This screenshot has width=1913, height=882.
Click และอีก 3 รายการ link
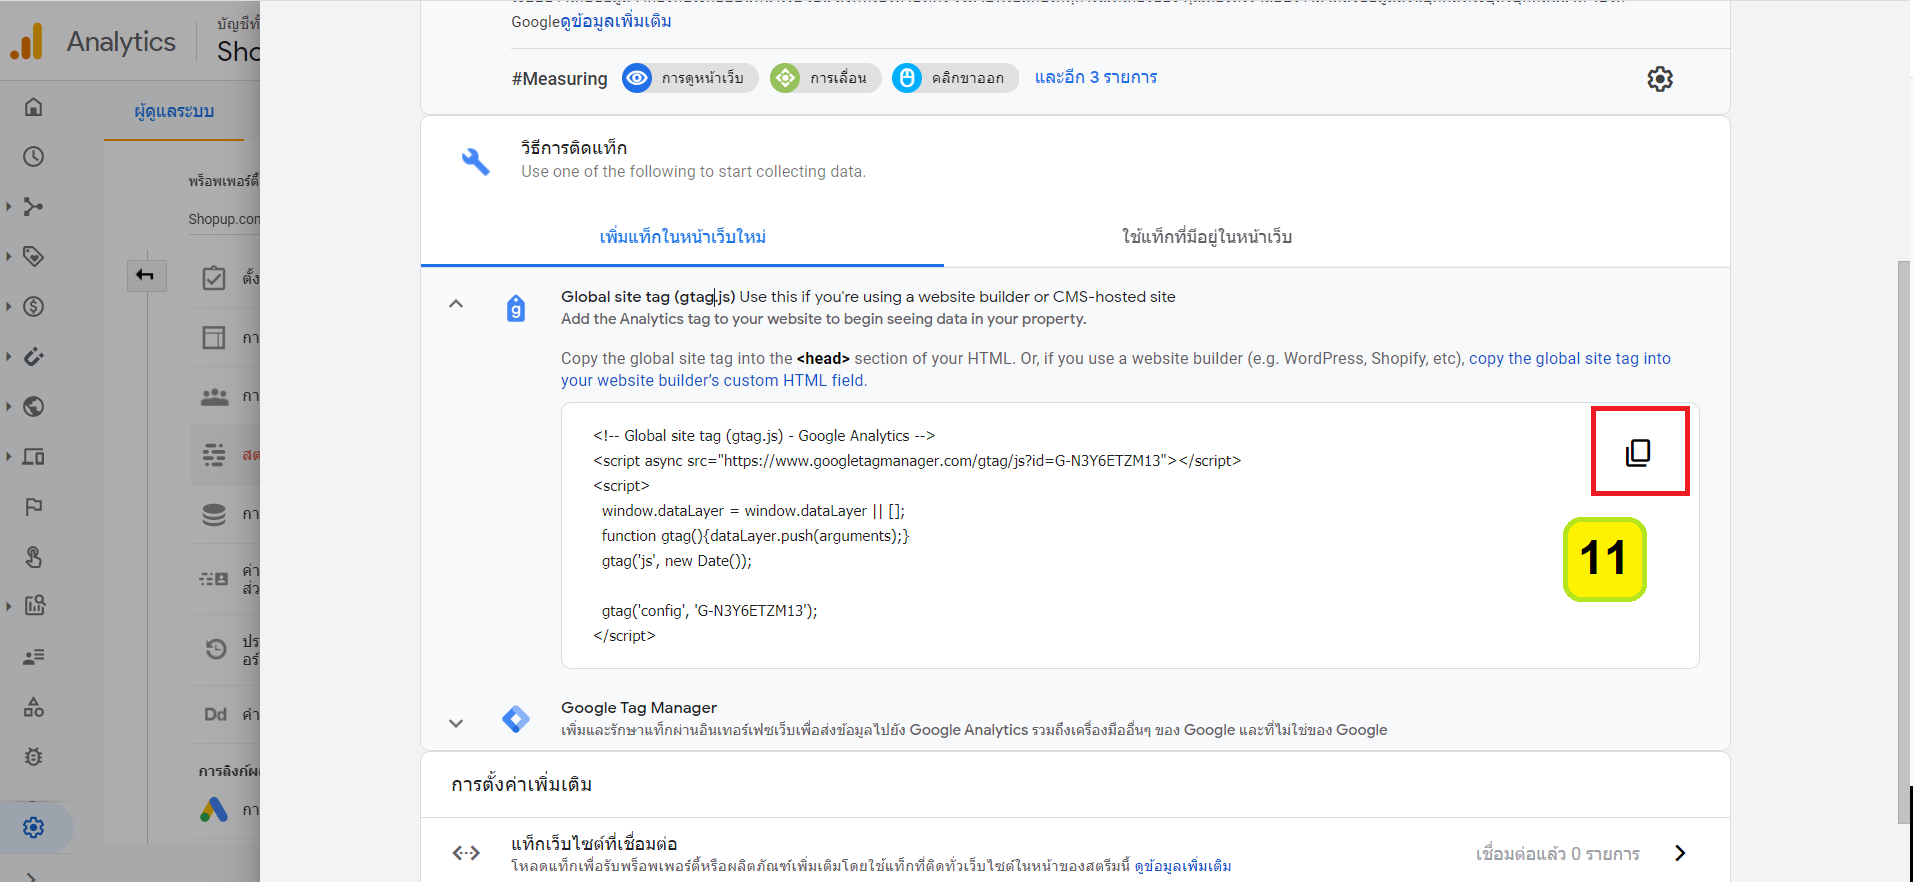1096,77
